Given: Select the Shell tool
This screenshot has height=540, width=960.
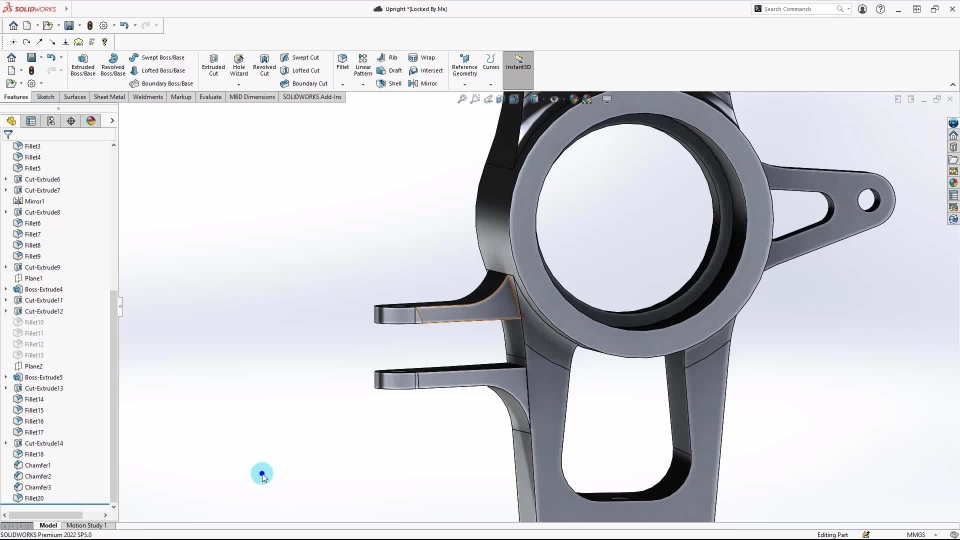Looking at the screenshot, I should point(389,84).
